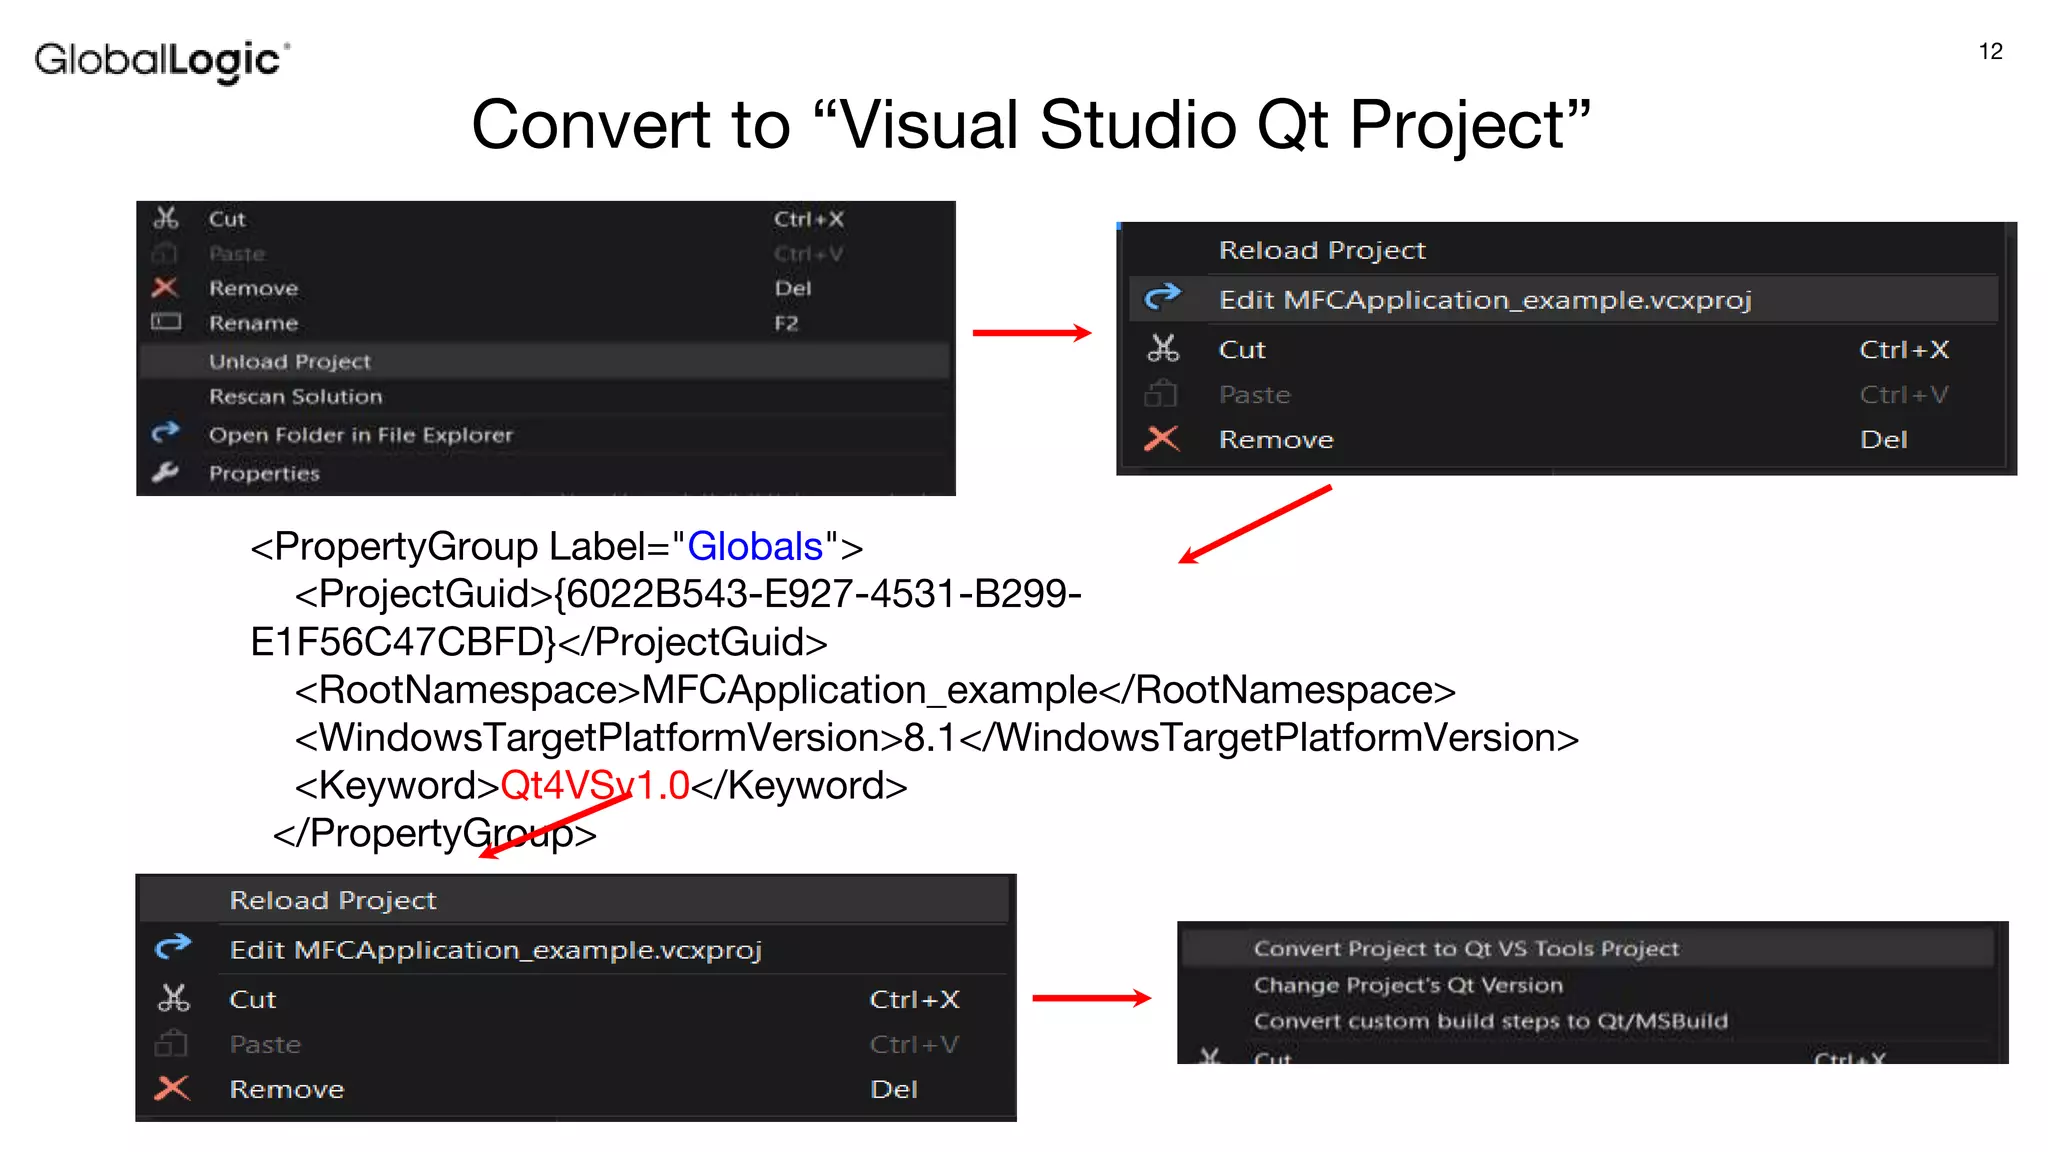Click the Ctrl+X shortcut in bottom left menu
The width and height of the screenshot is (2048, 1152).
(x=914, y=999)
